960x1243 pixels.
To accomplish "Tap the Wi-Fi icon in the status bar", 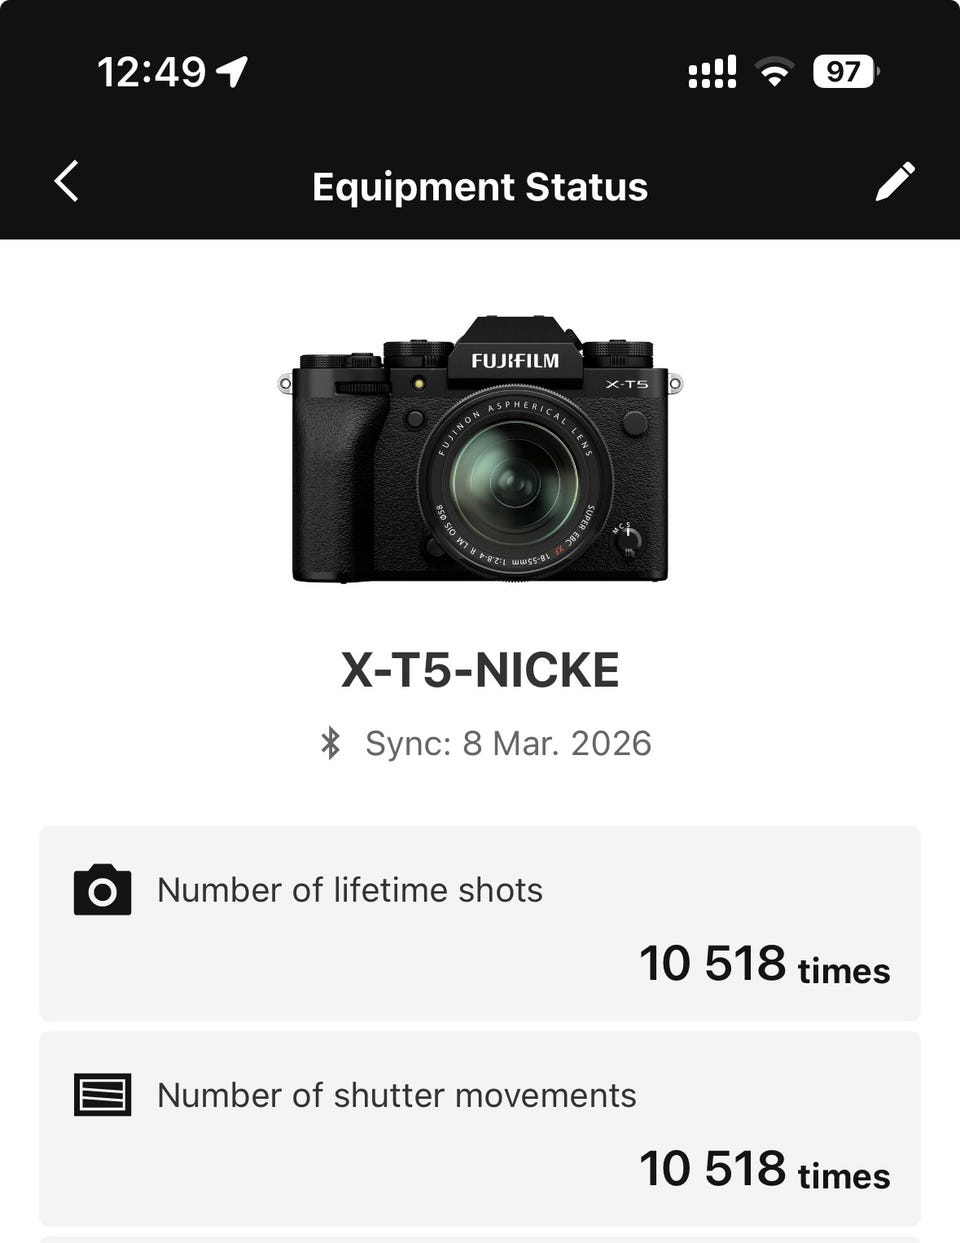I will (774, 72).
